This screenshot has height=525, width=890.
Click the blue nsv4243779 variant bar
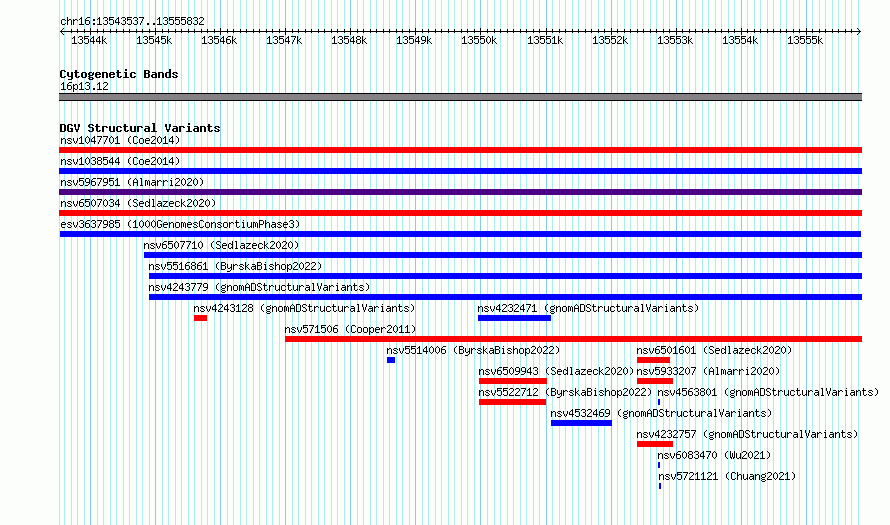click(x=505, y=297)
